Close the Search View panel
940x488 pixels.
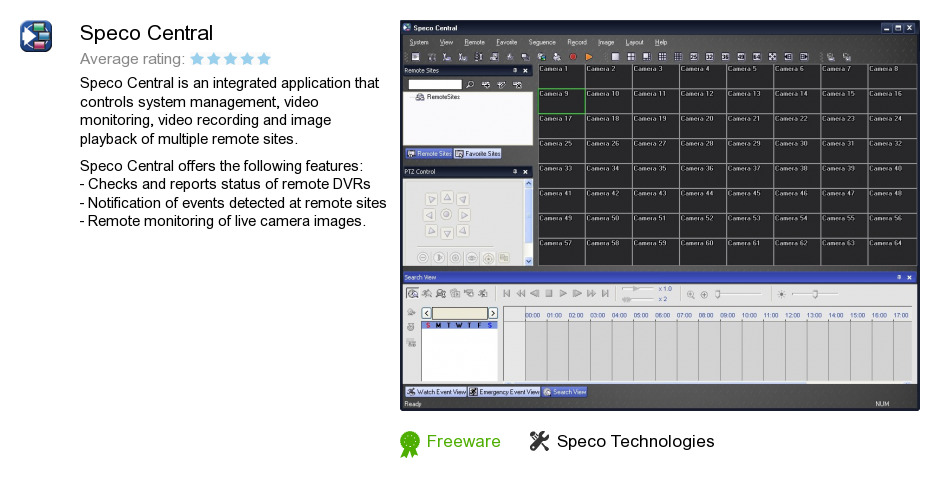tap(909, 277)
